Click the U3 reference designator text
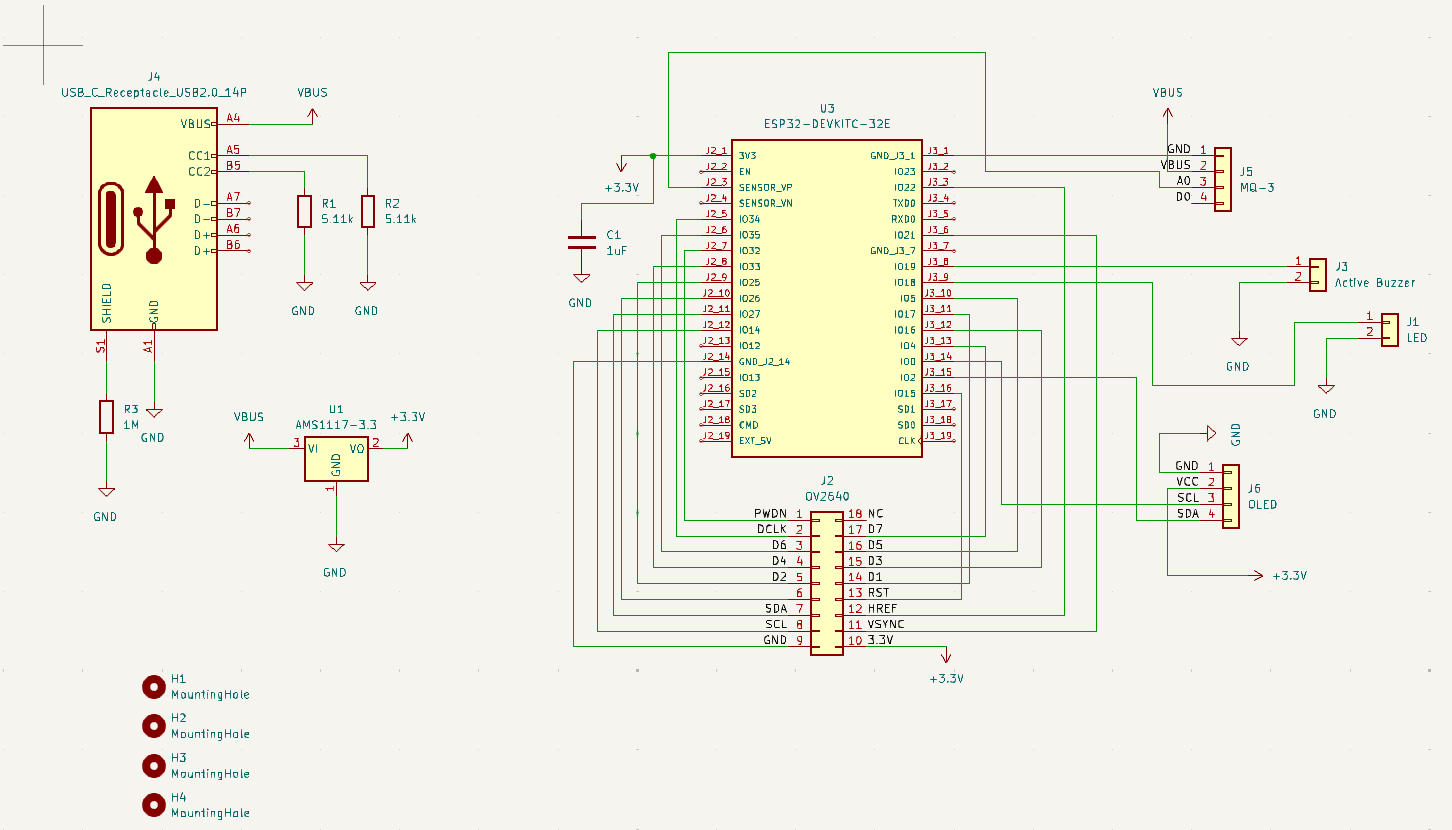 pyautogui.click(x=826, y=109)
